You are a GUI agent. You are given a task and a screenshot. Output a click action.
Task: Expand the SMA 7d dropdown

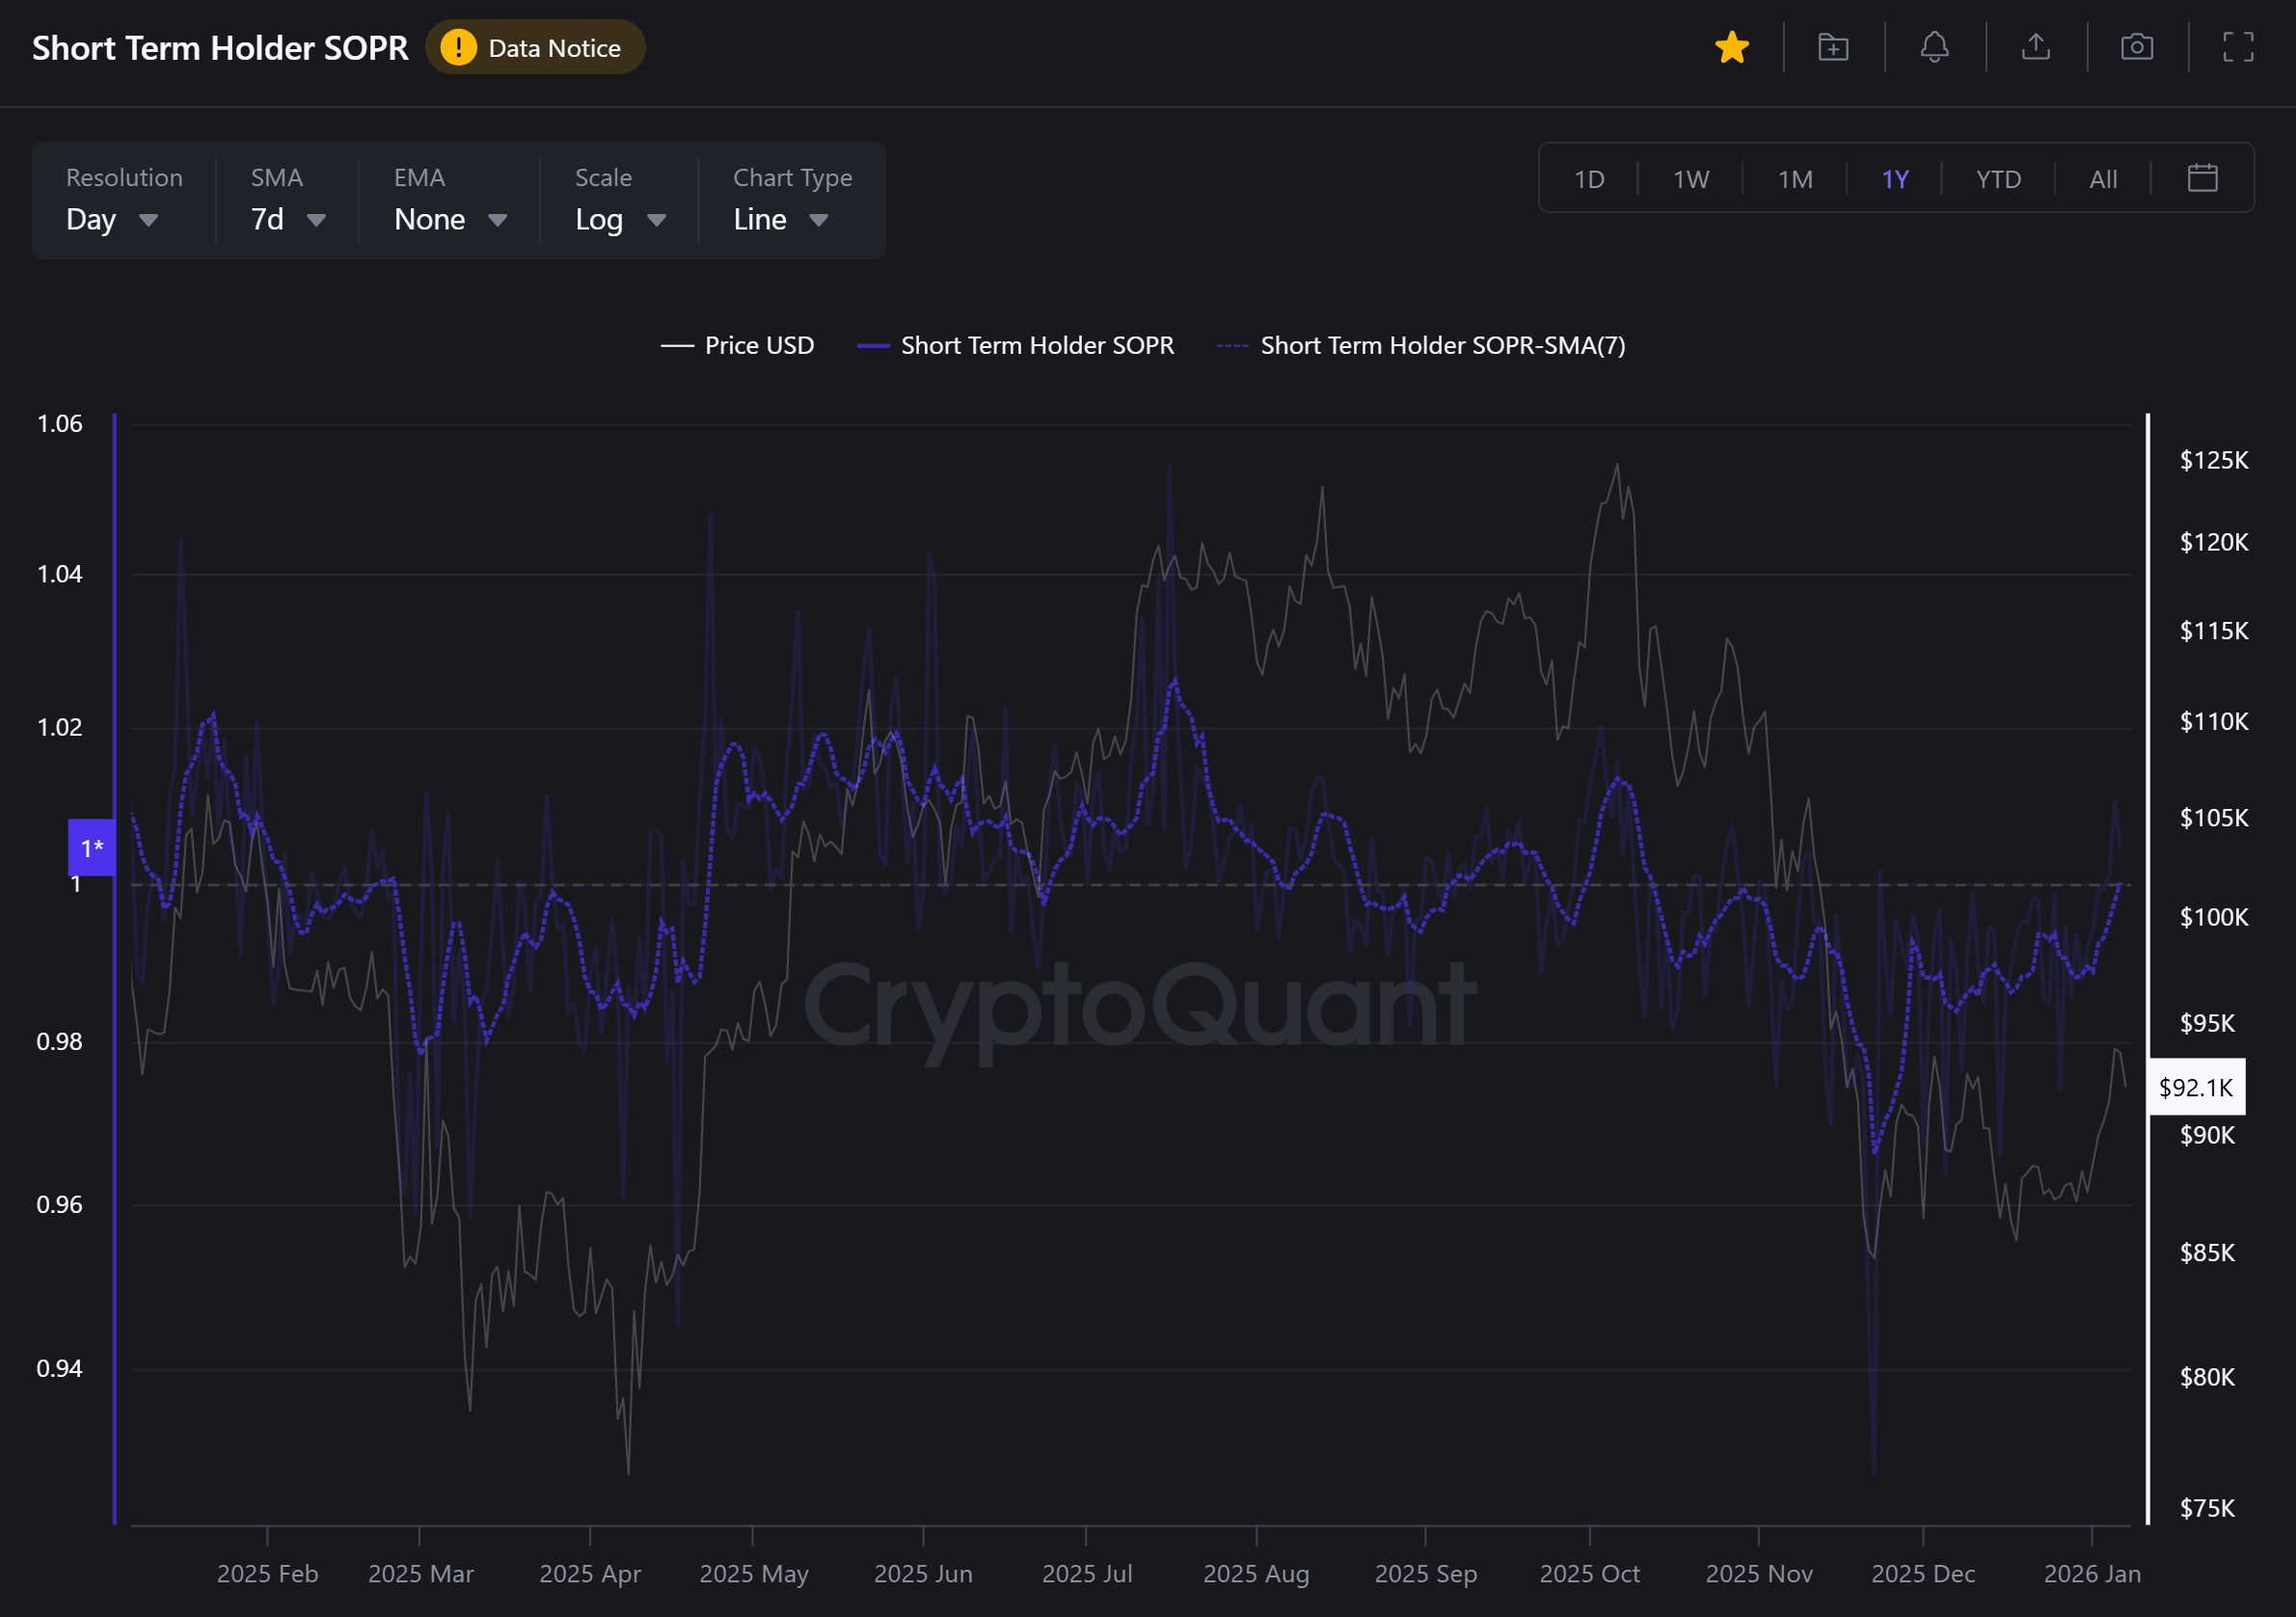tap(287, 219)
